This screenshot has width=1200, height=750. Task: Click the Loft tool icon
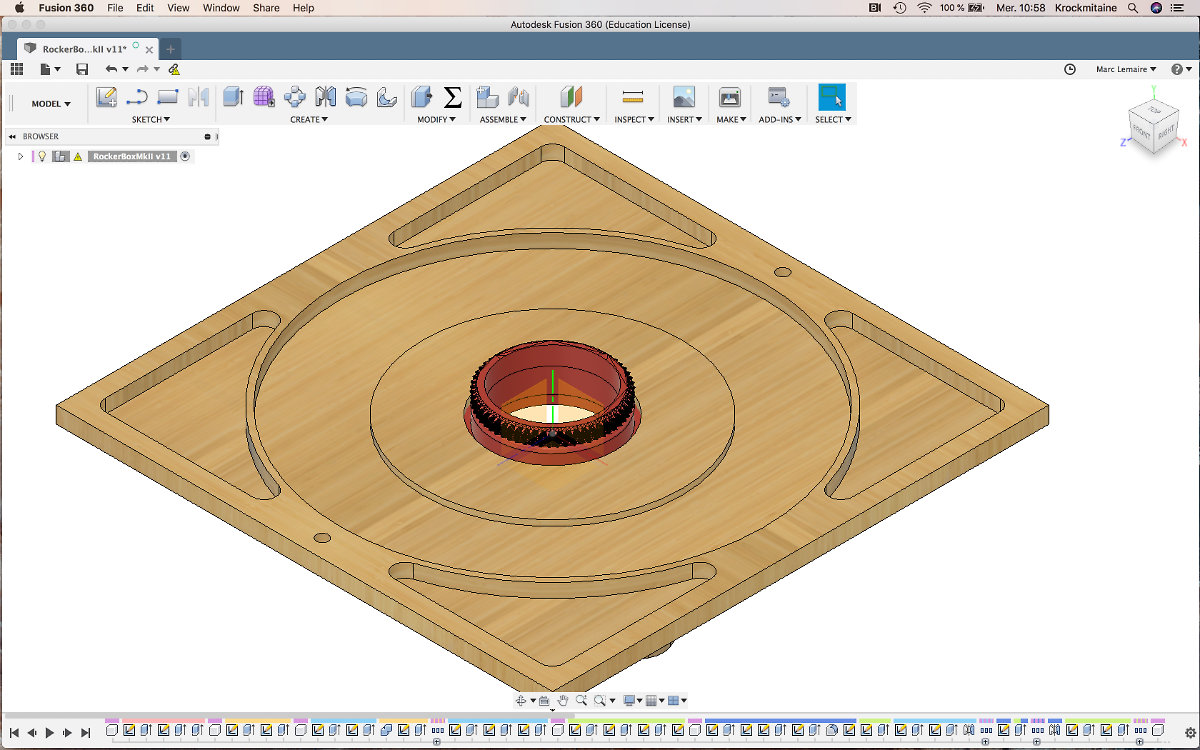click(x=356, y=97)
